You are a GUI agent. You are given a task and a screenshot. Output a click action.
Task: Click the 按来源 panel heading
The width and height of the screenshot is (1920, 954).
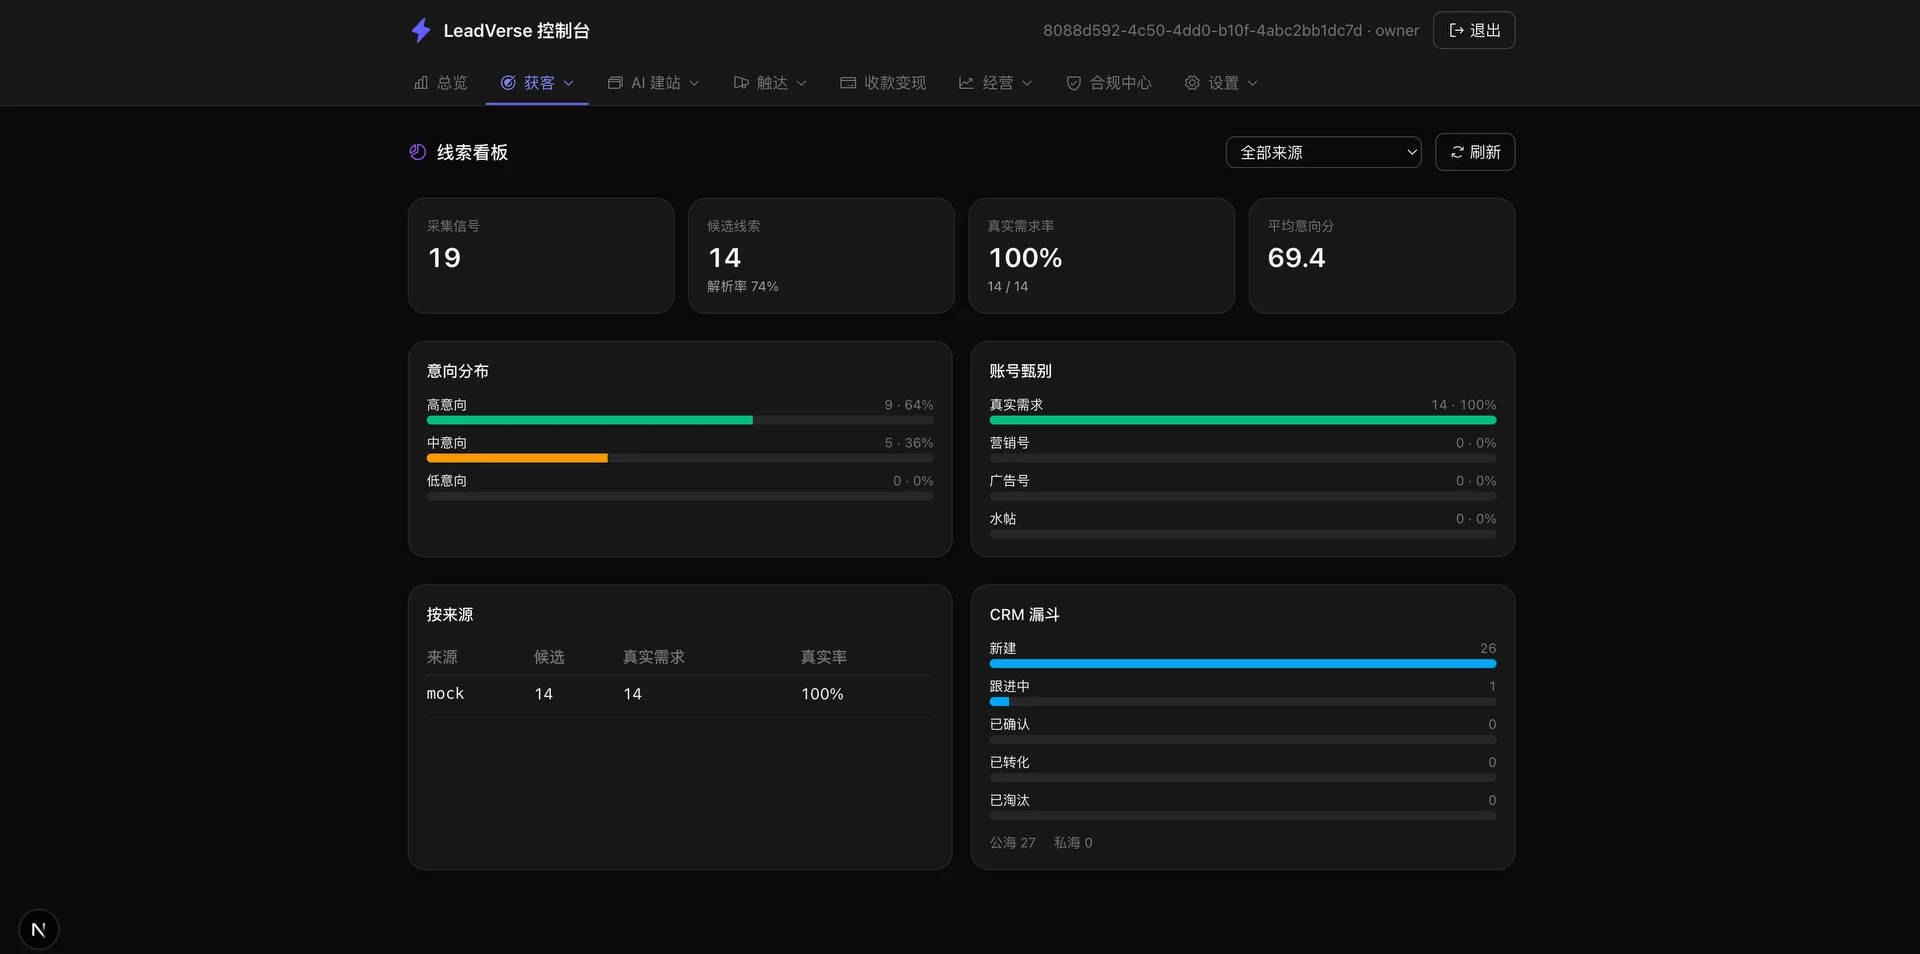[450, 615]
